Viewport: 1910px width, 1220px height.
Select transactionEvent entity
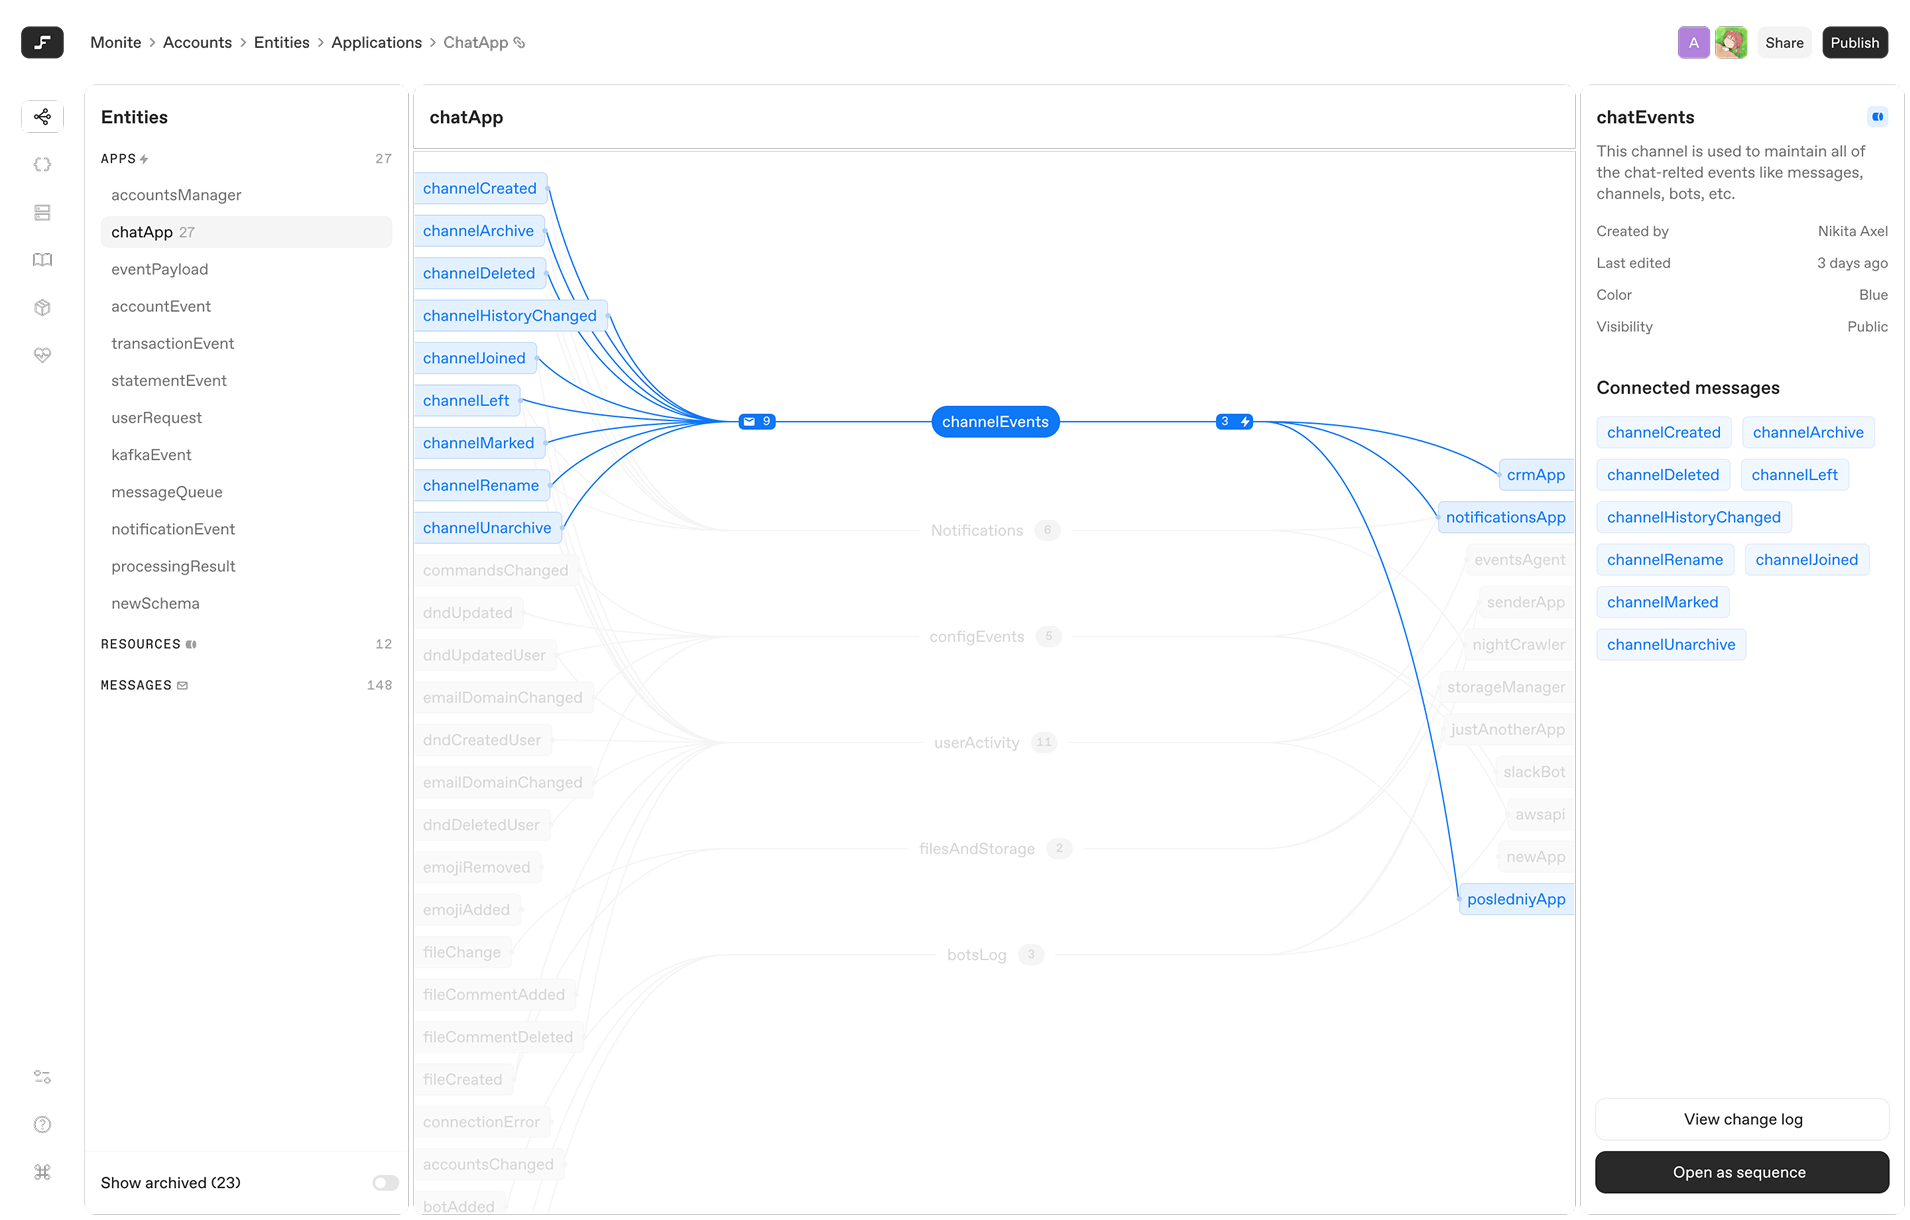tap(246, 344)
